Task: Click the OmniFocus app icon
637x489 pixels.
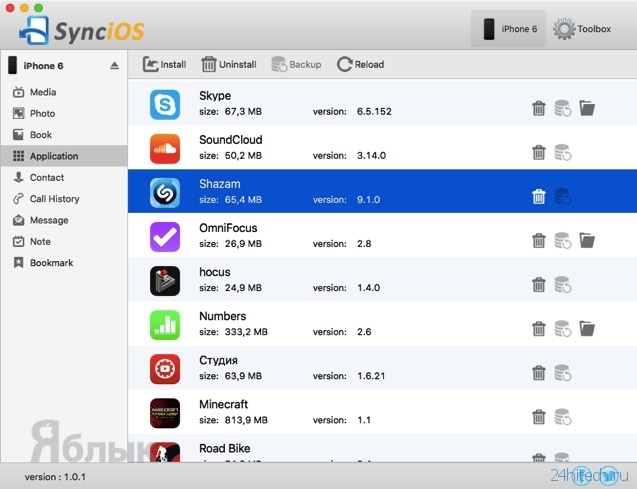Action: coord(165,237)
